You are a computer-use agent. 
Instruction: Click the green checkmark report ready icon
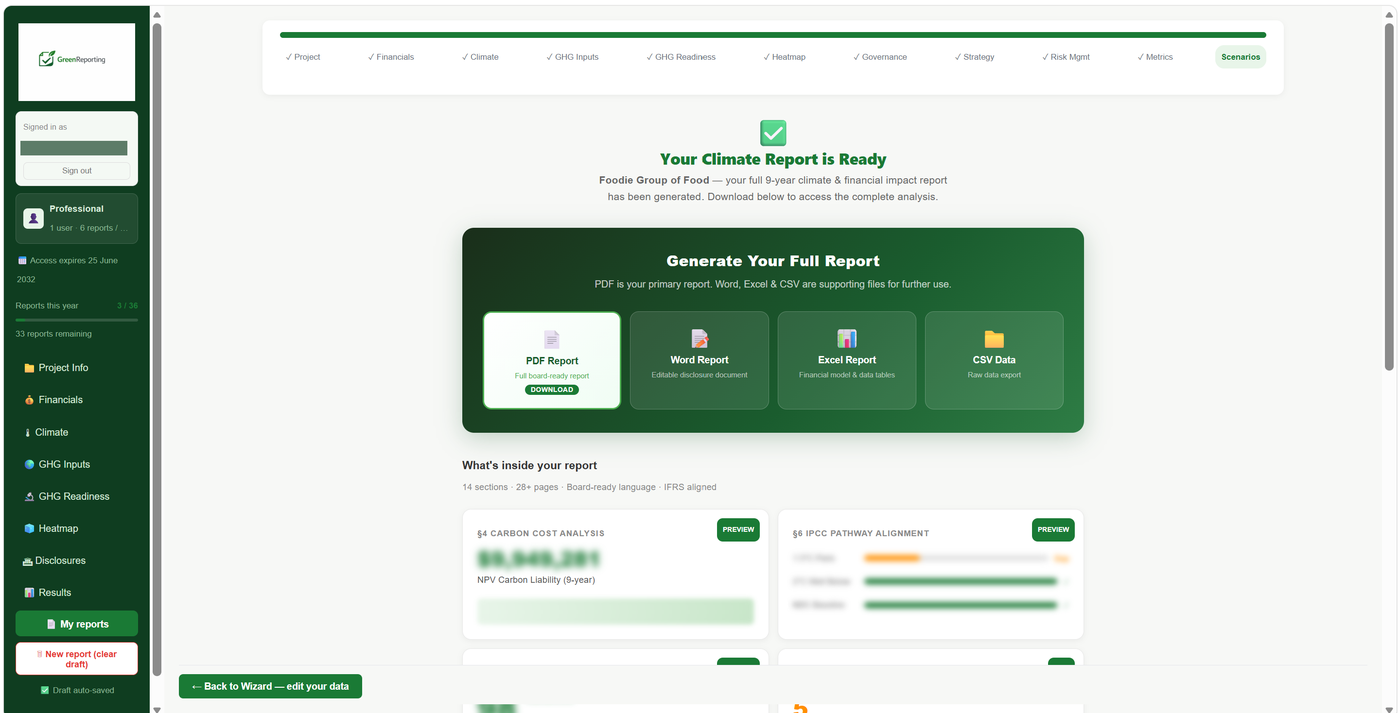click(773, 133)
